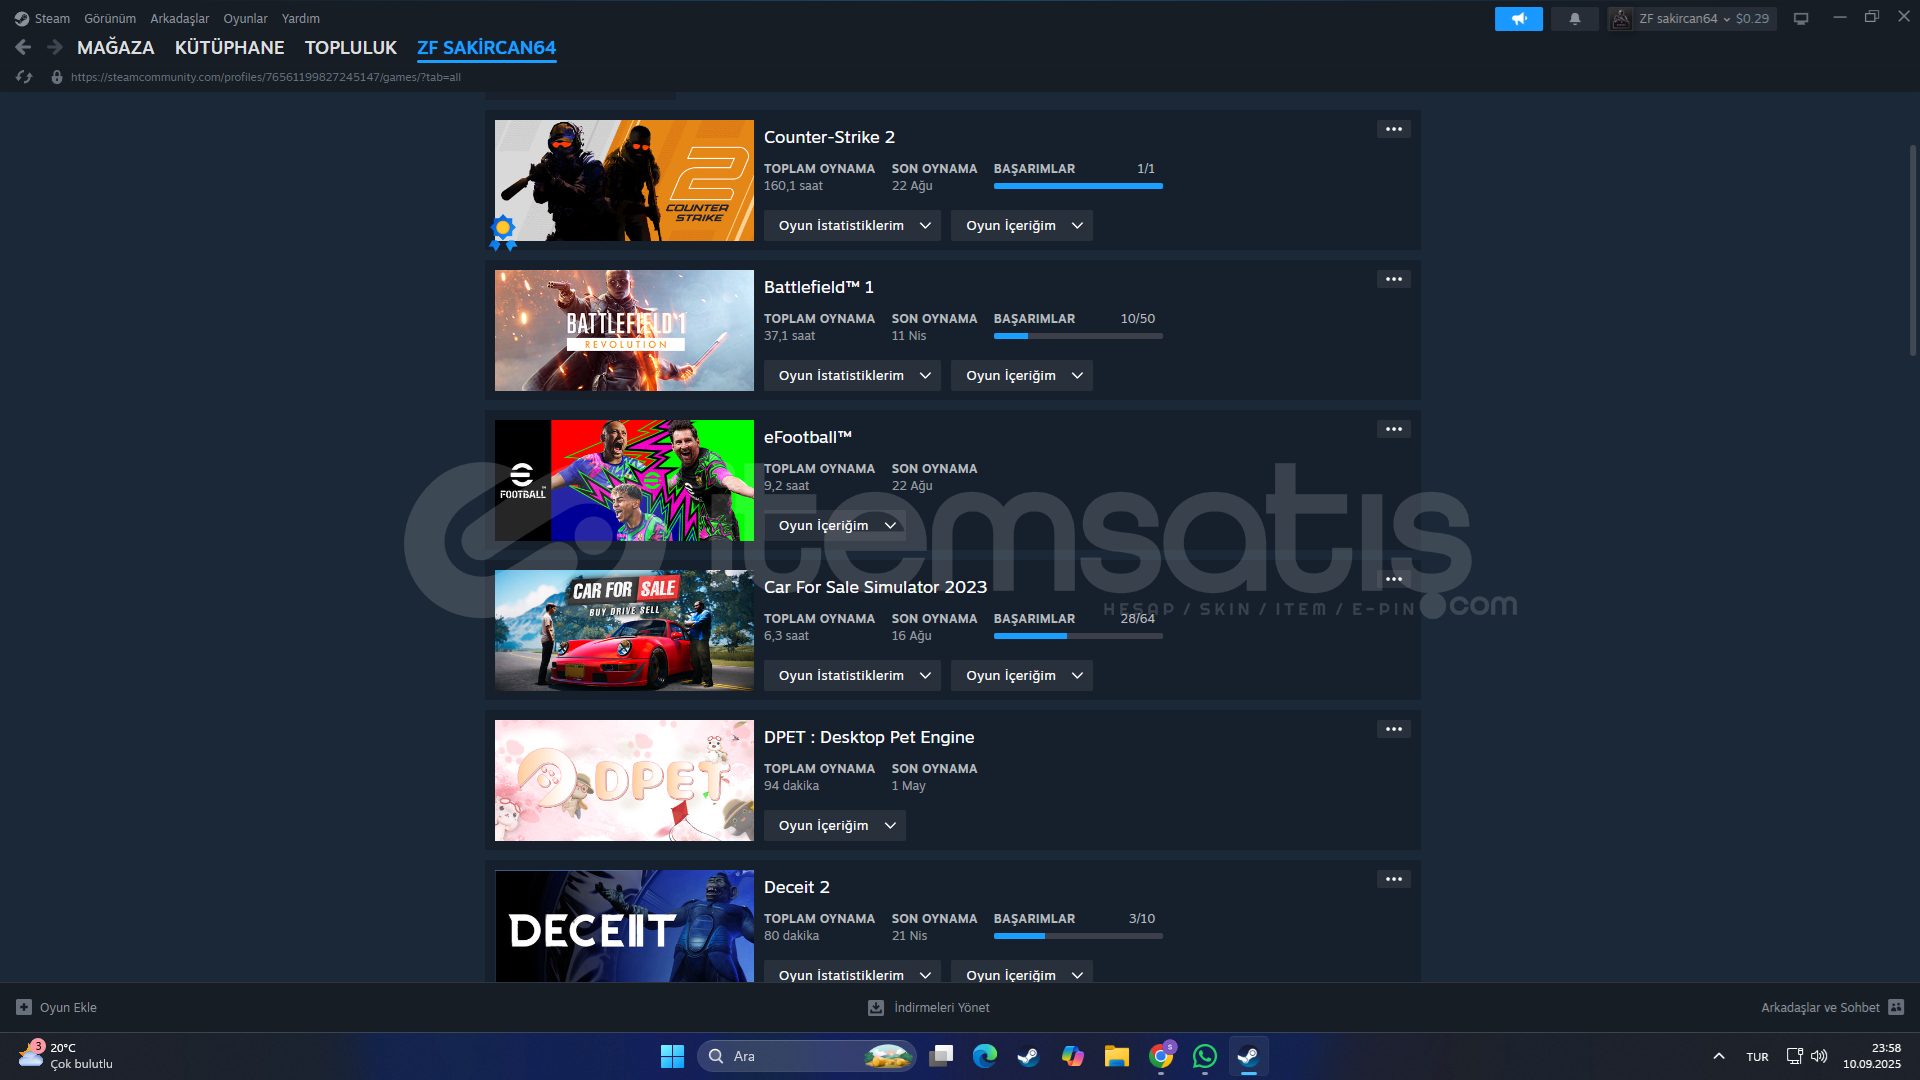The image size is (1920, 1080).
Task: Open Task View on the taskbar
Action: coord(941,1056)
